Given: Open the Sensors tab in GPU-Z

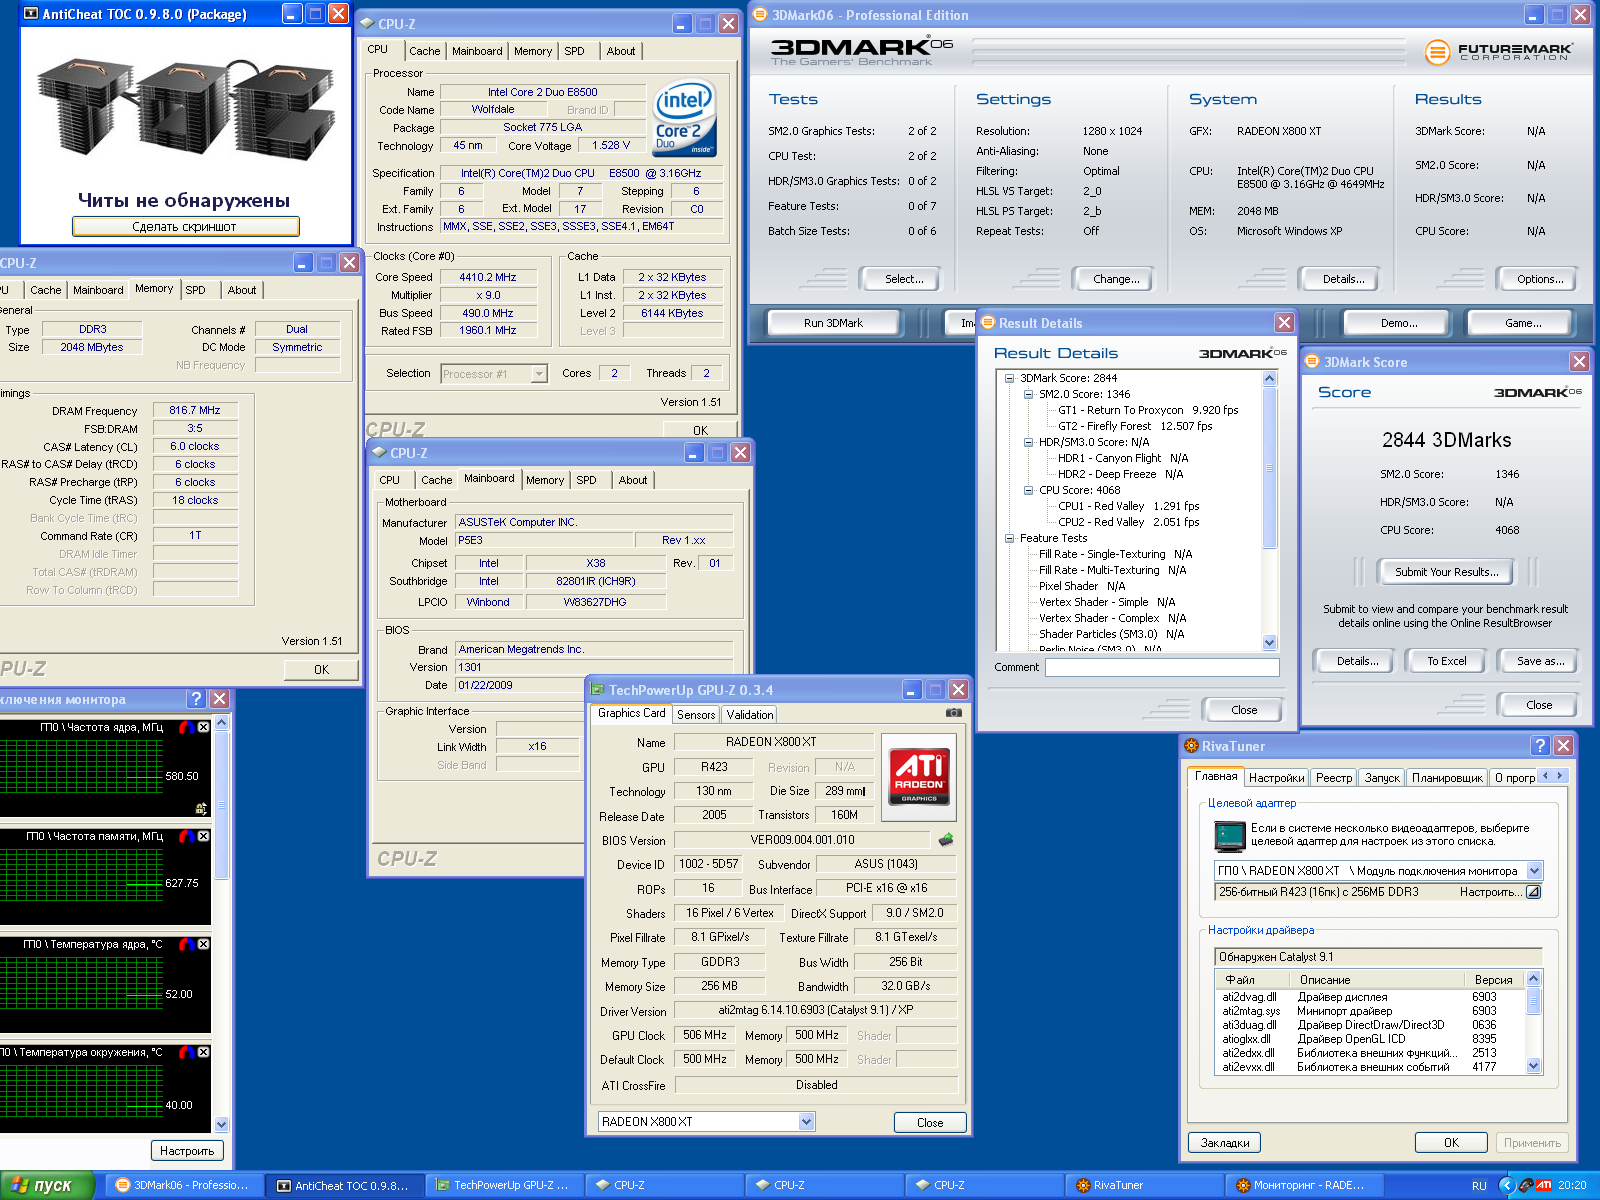Looking at the screenshot, I should coord(696,715).
